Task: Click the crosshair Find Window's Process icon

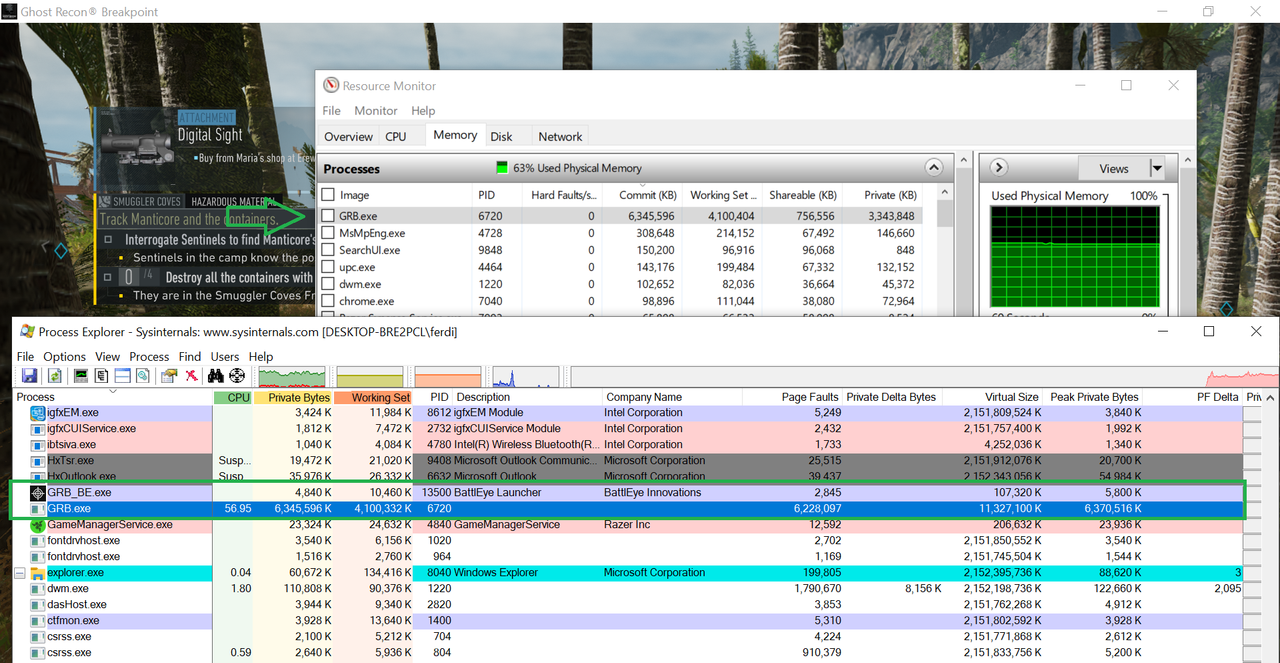Action: point(237,375)
